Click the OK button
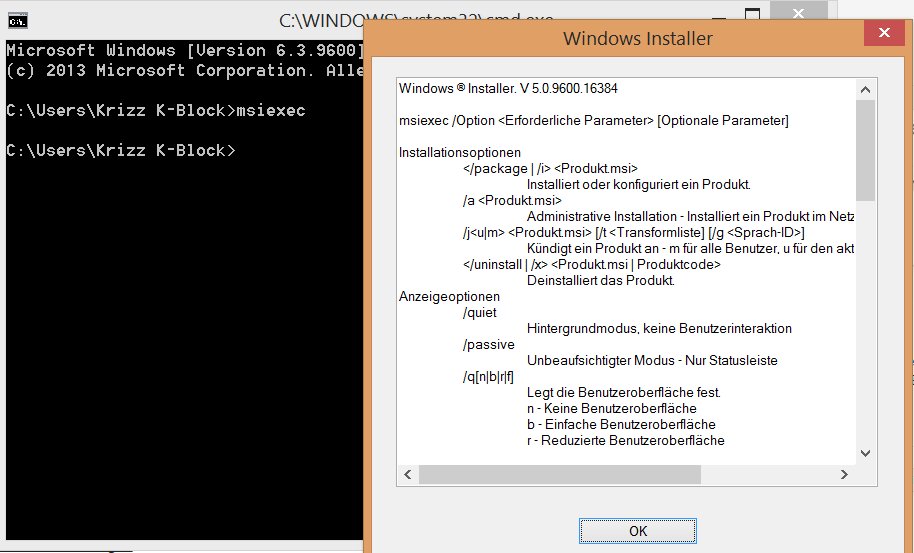 click(x=638, y=531)
